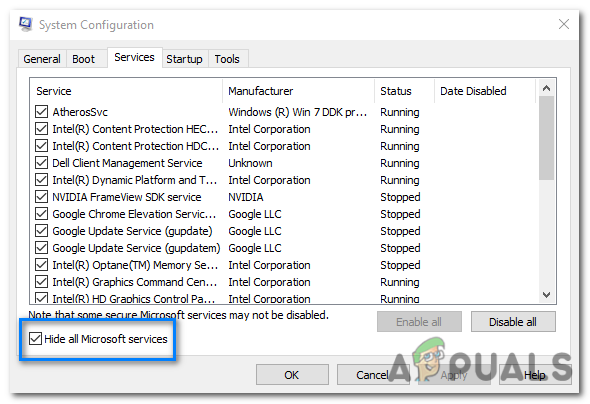Click the scroll down arrow of services list
This screenshot has width=590, height=404.
546,295
